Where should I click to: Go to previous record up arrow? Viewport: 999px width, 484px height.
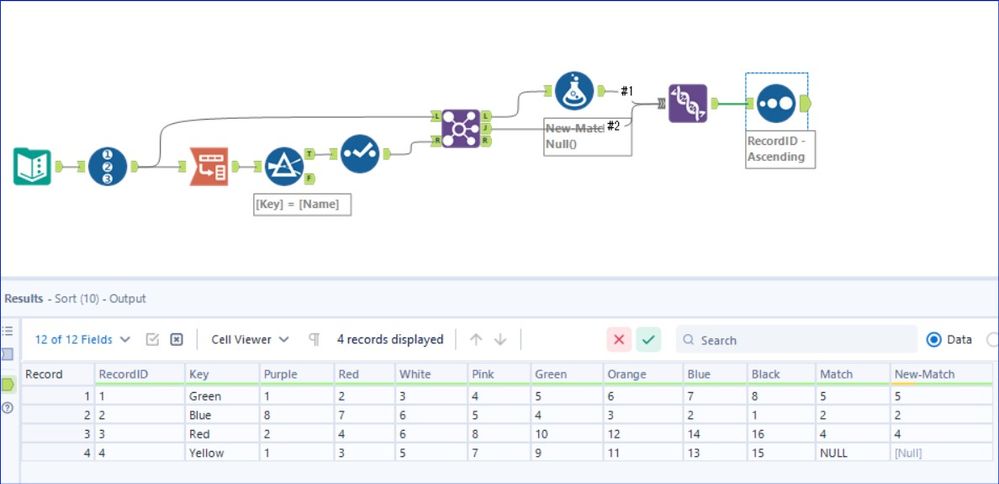coord(476,339)
